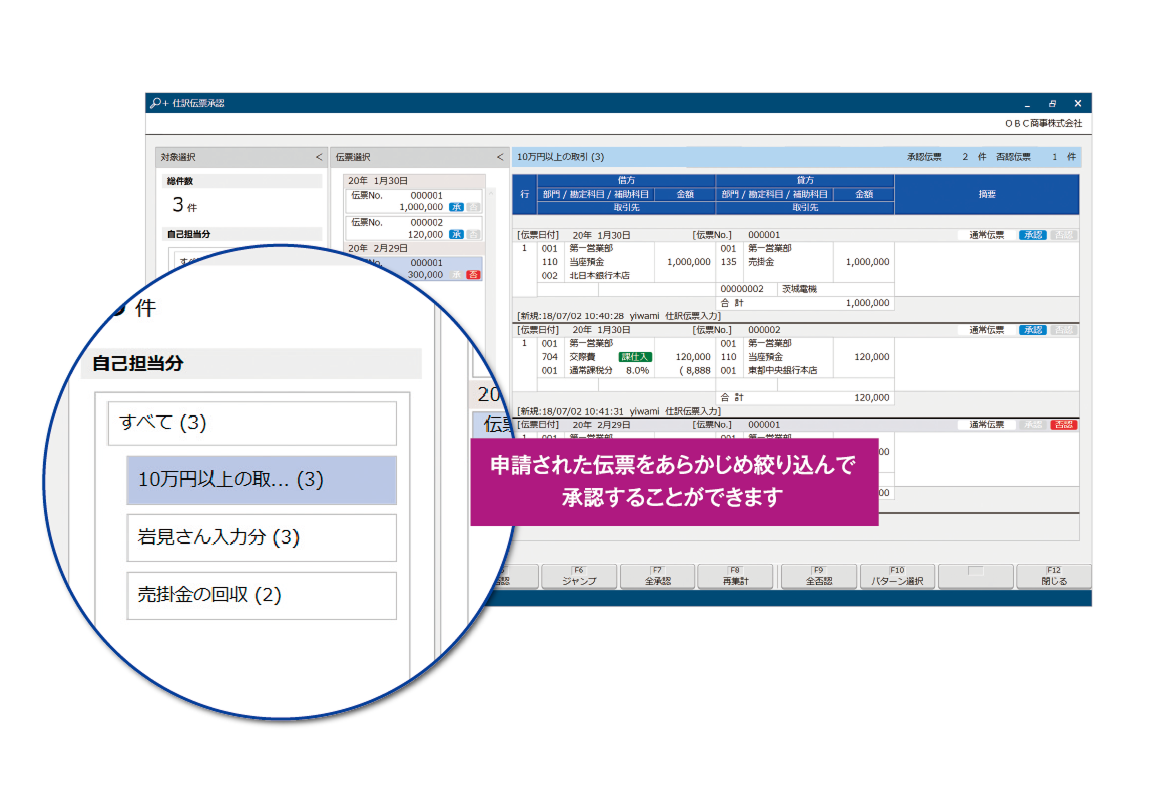Viewport: 1156px width, 797px height.
Task: Click the 東都中央銀行本店 cell
Action: tap(783, 371)
